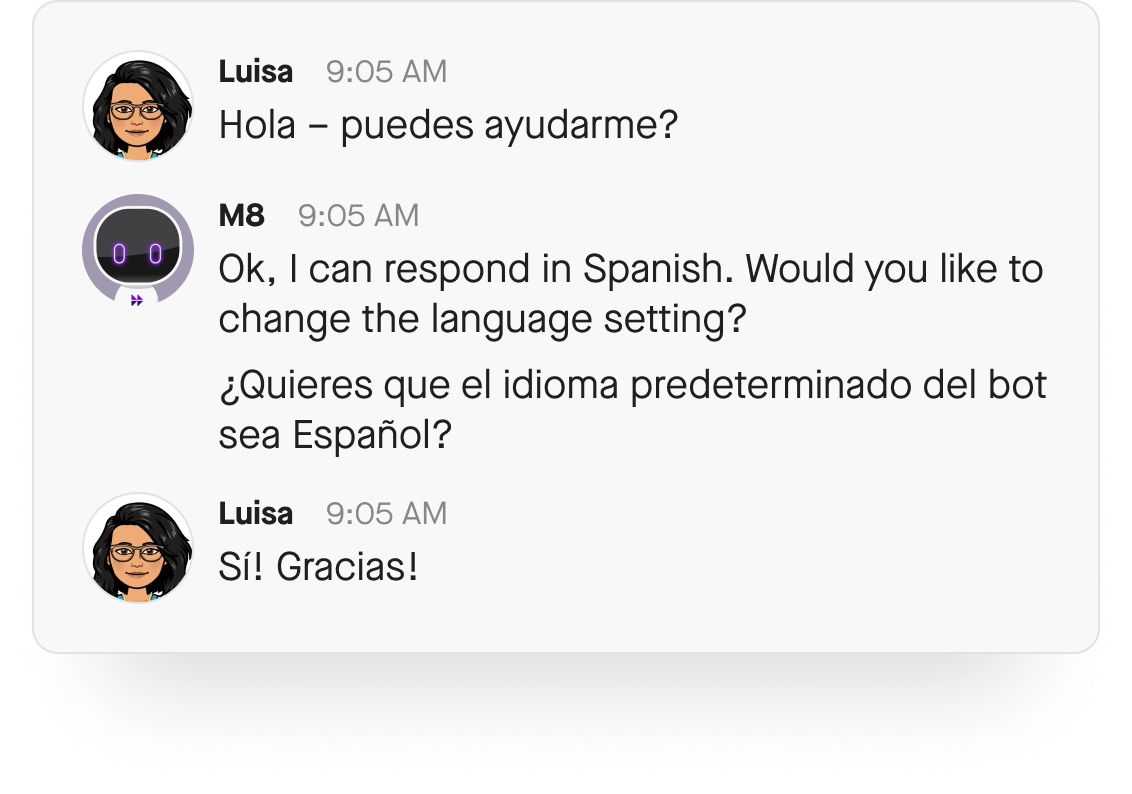Click the M8 sender name

[241, 215]
